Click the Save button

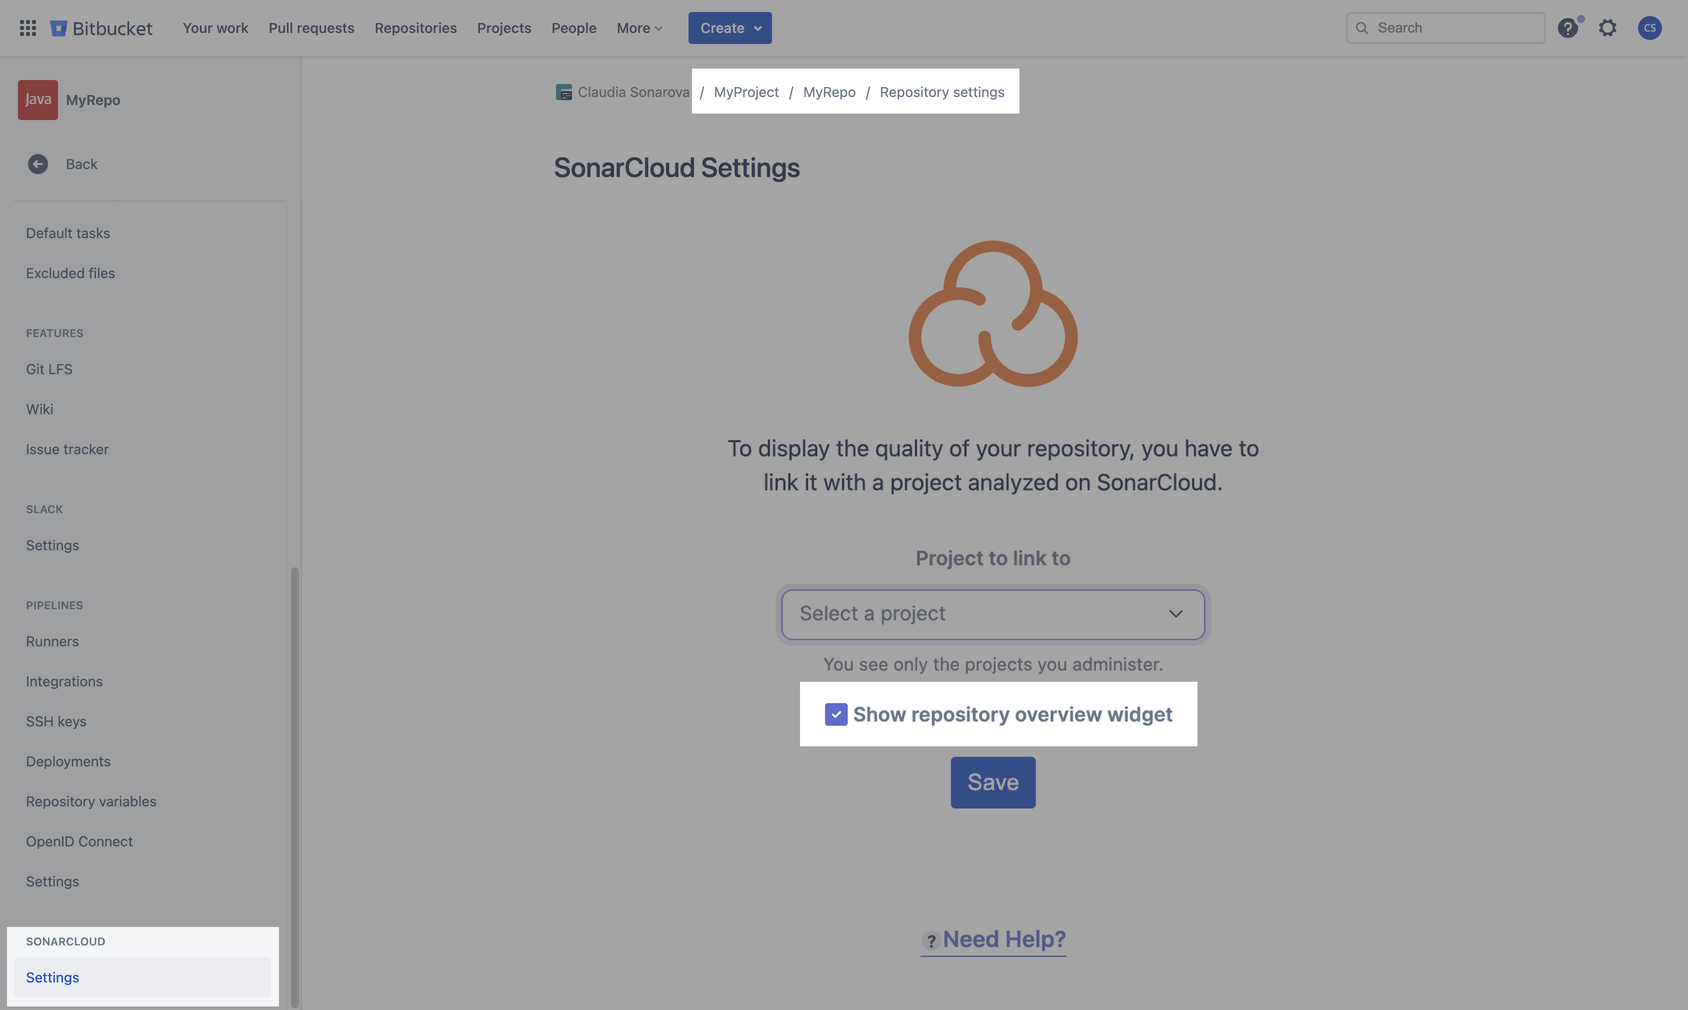pos(992,782)
